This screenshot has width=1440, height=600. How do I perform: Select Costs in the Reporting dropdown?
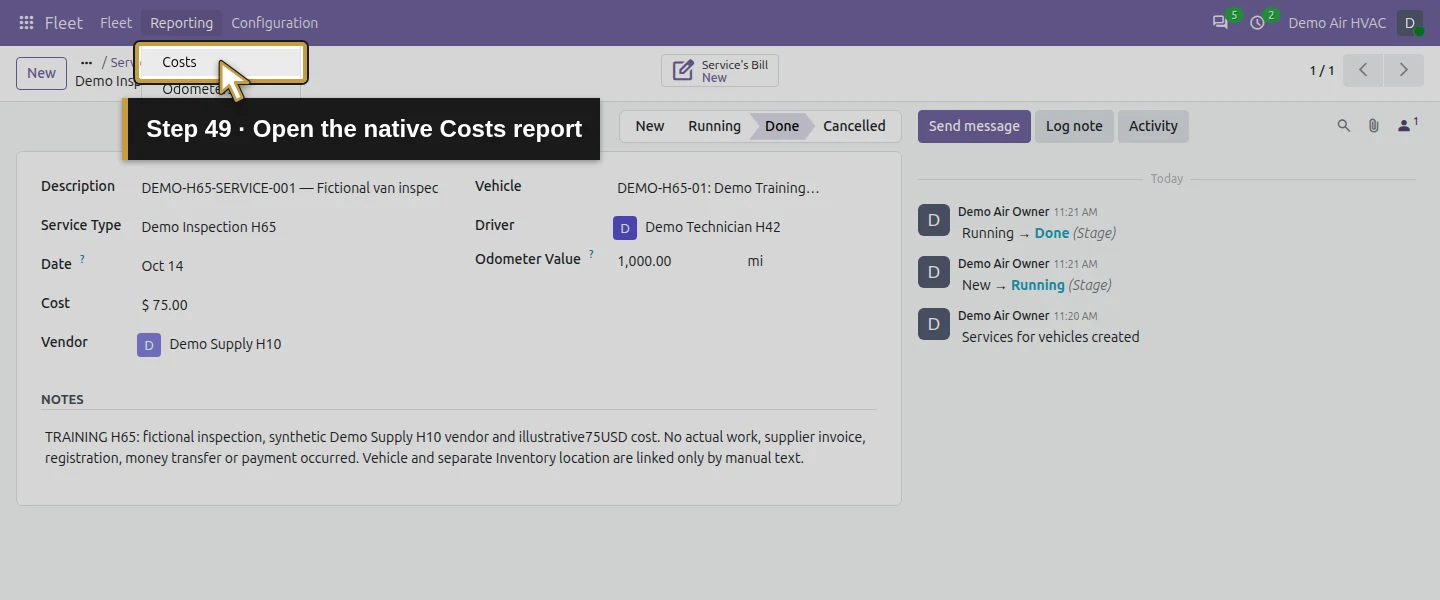(x=221, y=62)
